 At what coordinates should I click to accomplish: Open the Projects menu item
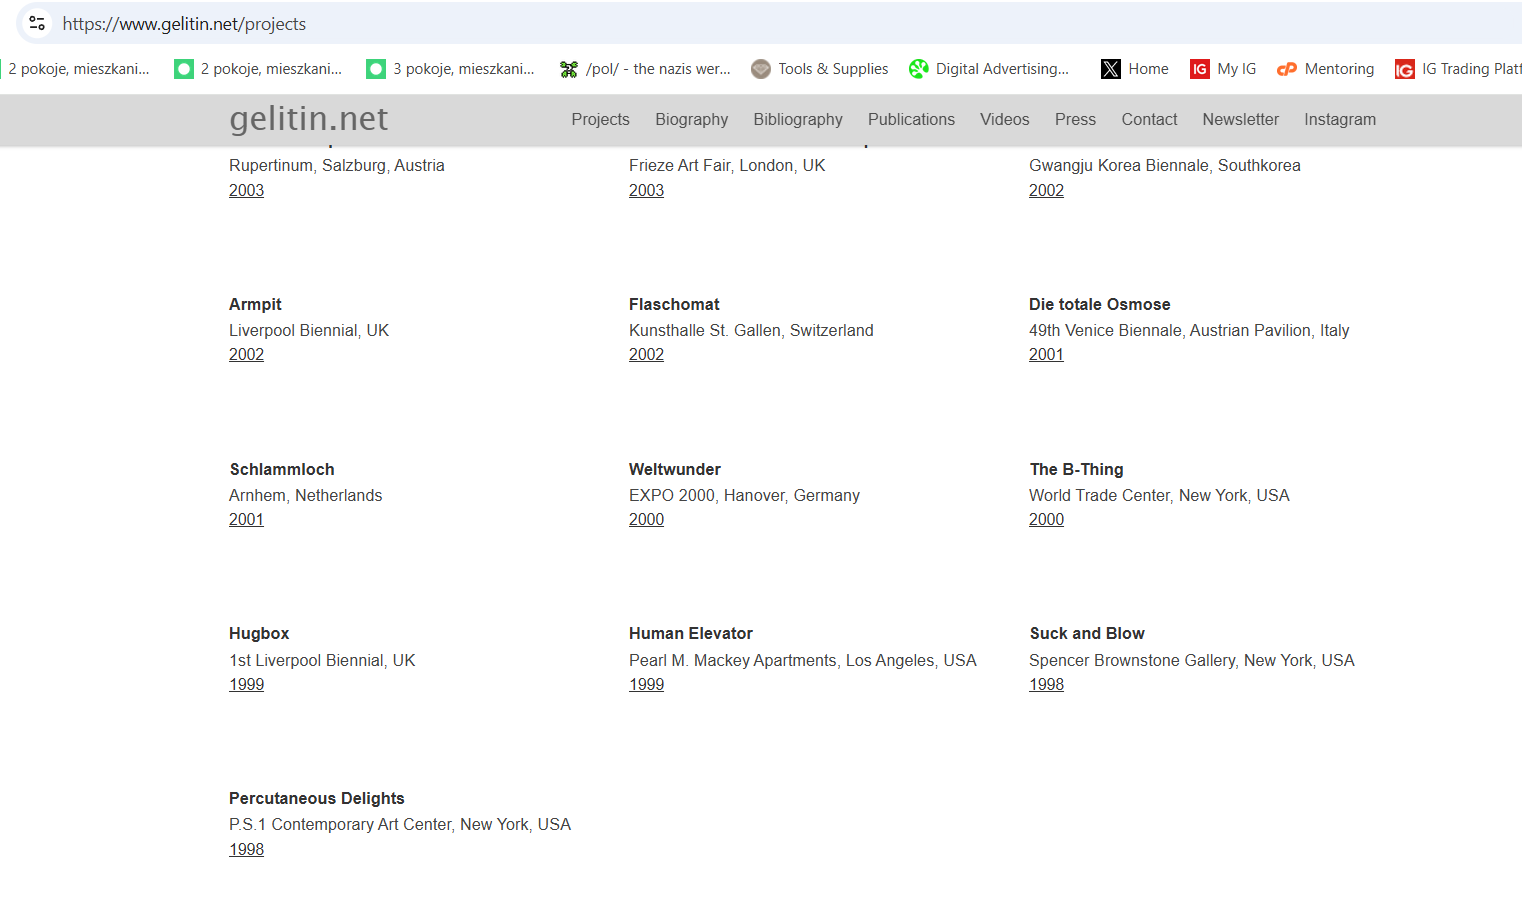[600, 119]
